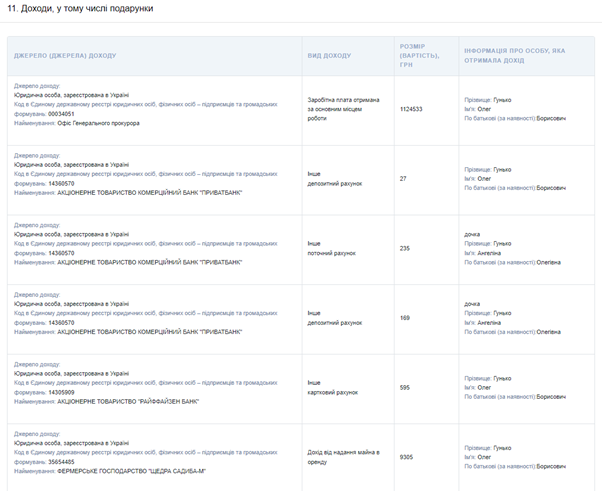Click income amount 169
The height and width of the screenshot is (491, 602).
click(405, 318)
